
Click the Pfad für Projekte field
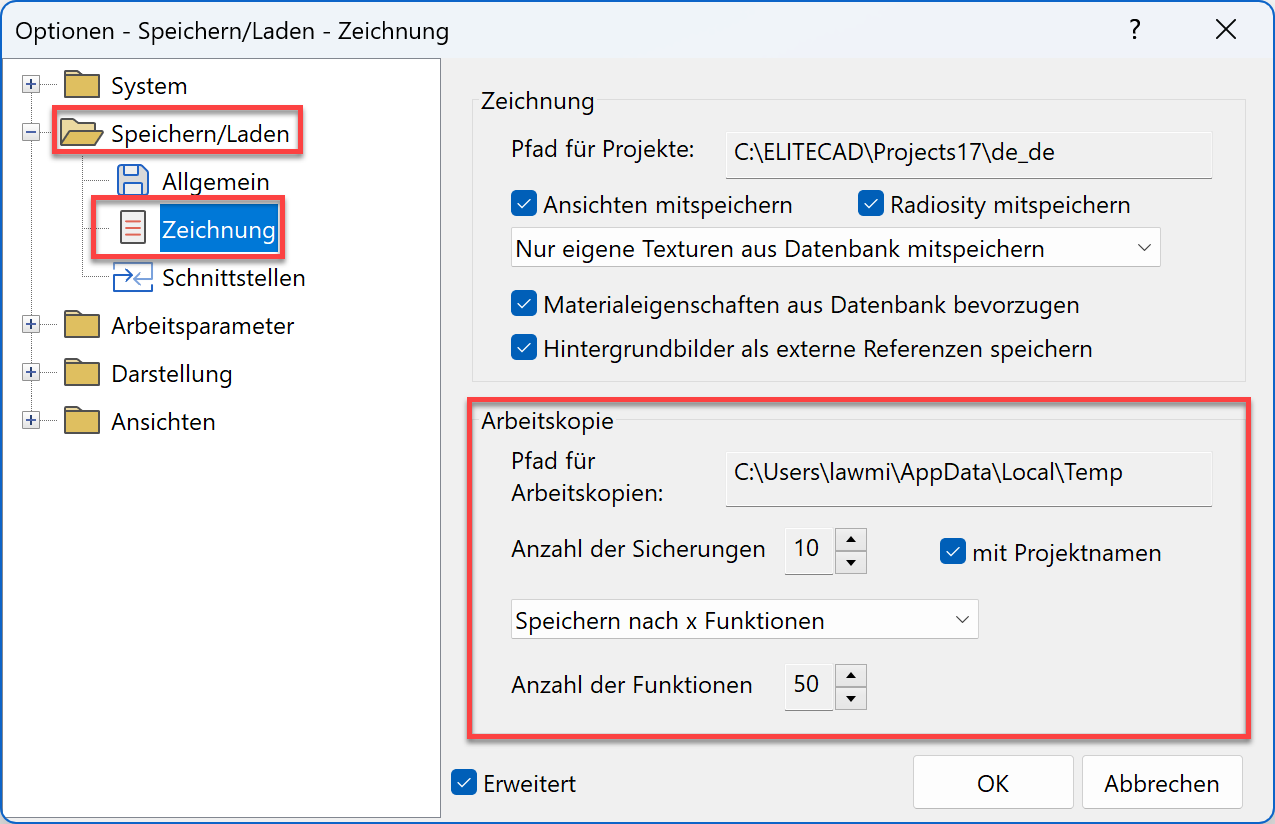pos(968,154)
